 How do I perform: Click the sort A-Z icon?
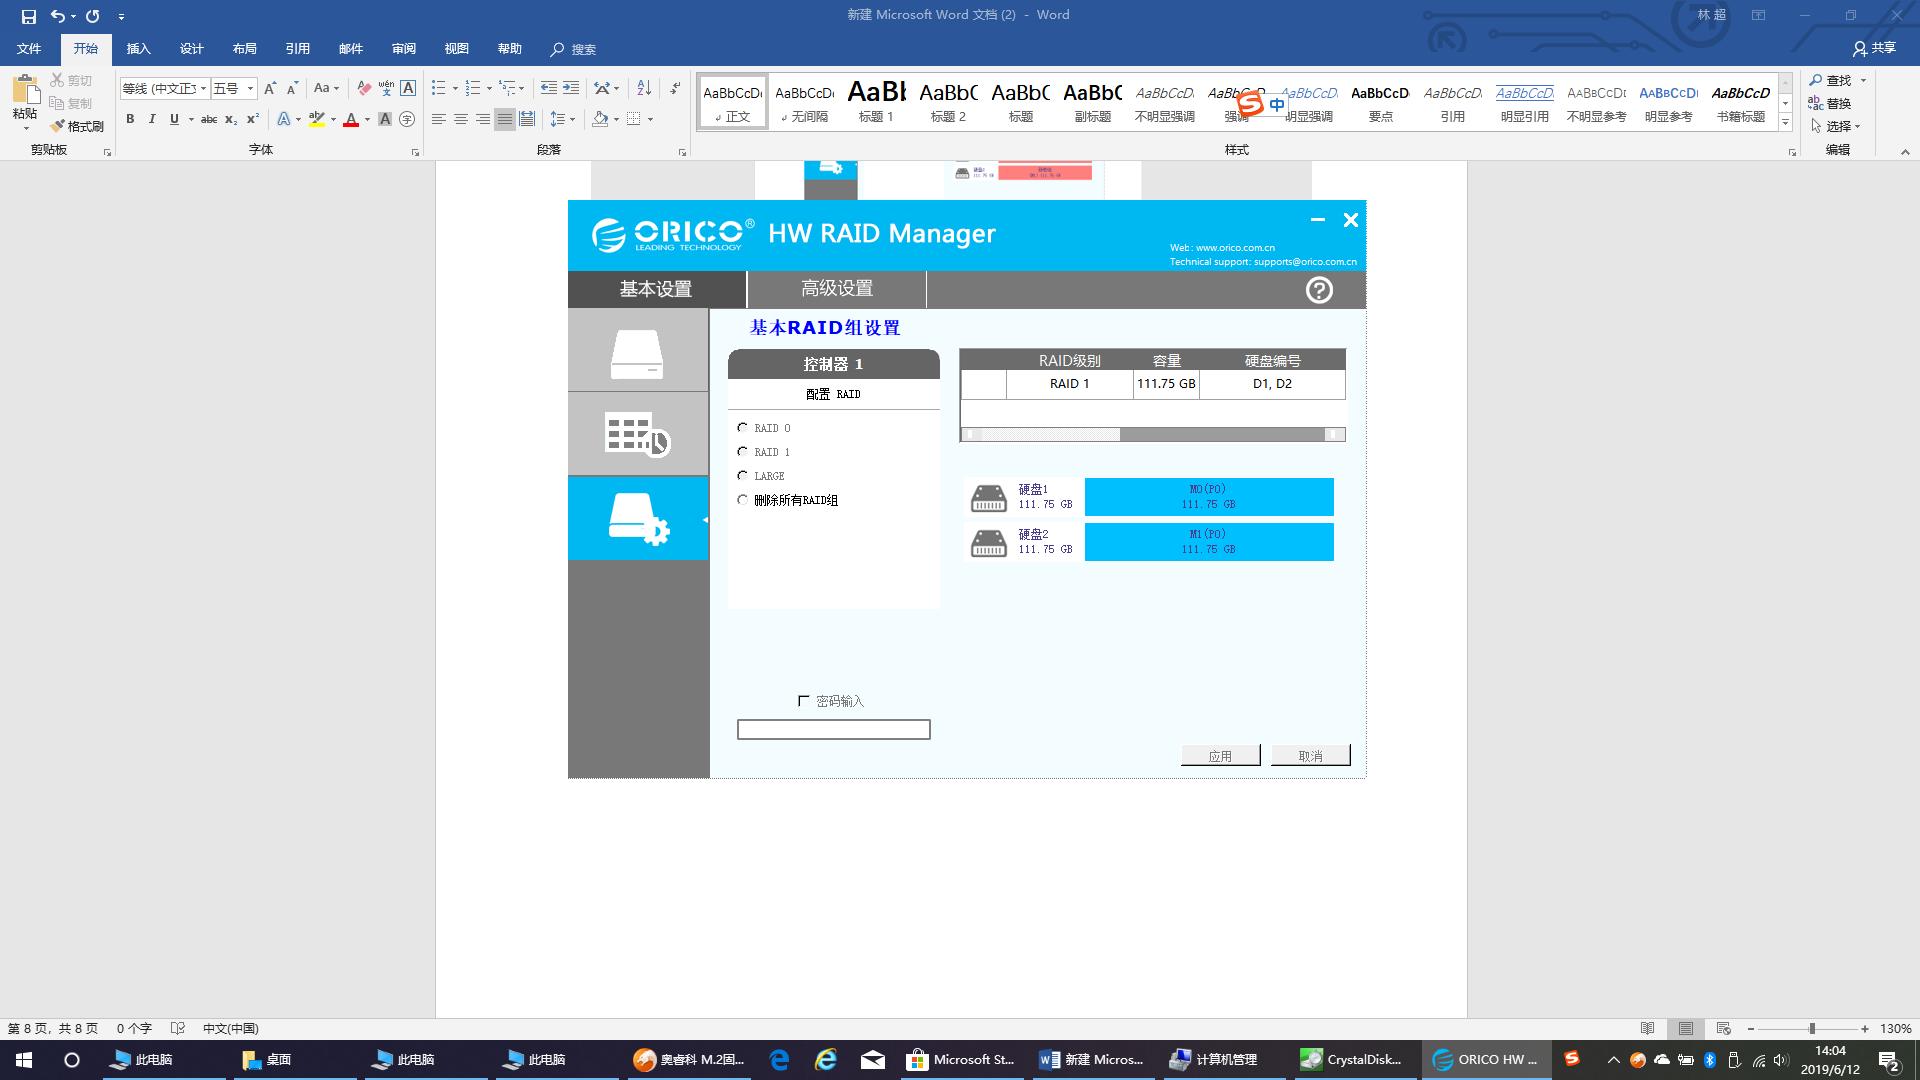coord(644,88)
